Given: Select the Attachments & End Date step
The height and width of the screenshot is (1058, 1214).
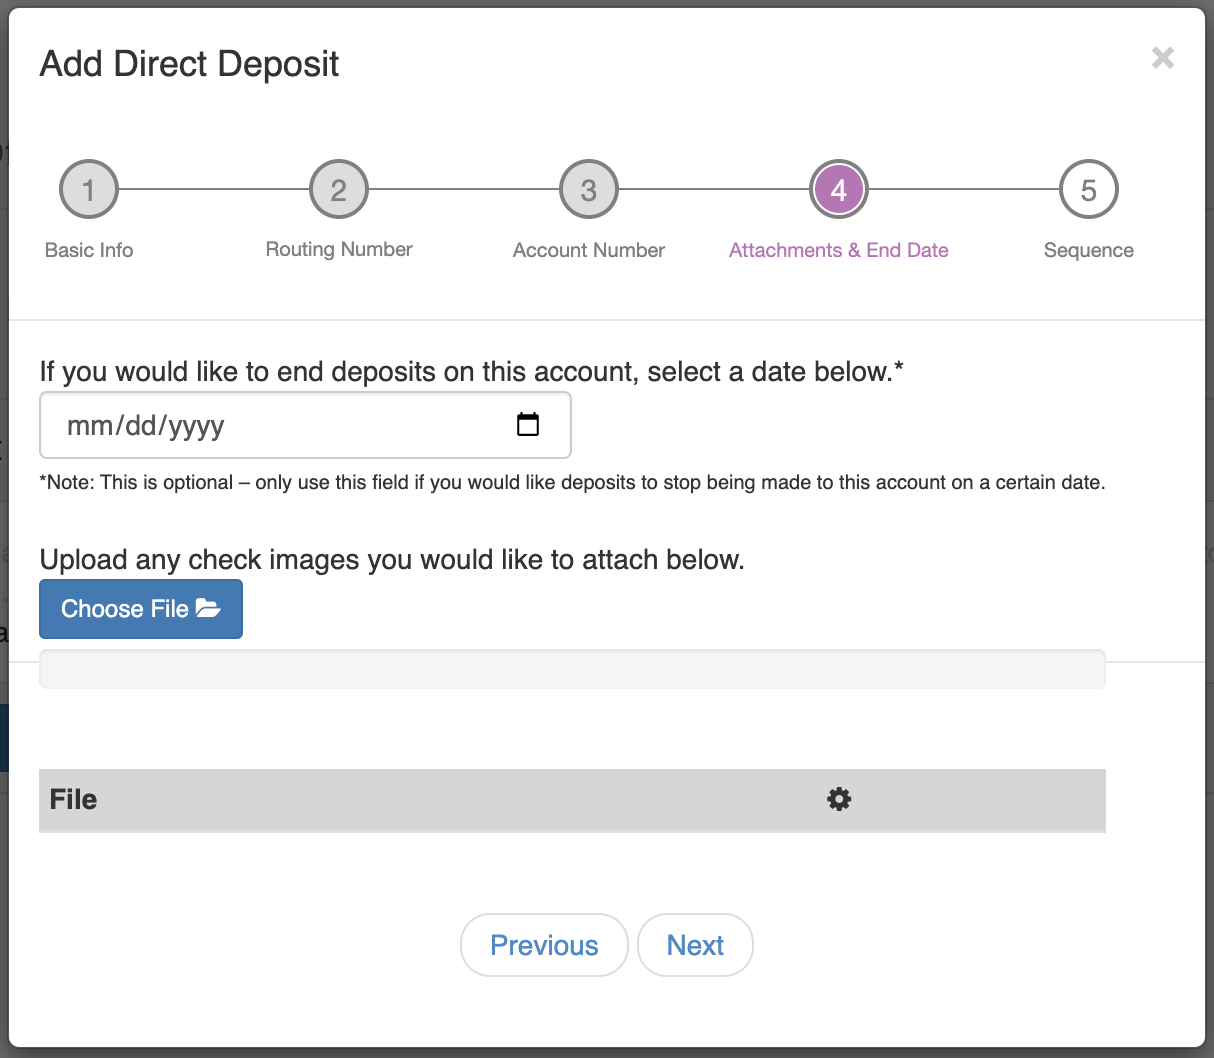Looking at the screenshot, I should coord(839,250).
